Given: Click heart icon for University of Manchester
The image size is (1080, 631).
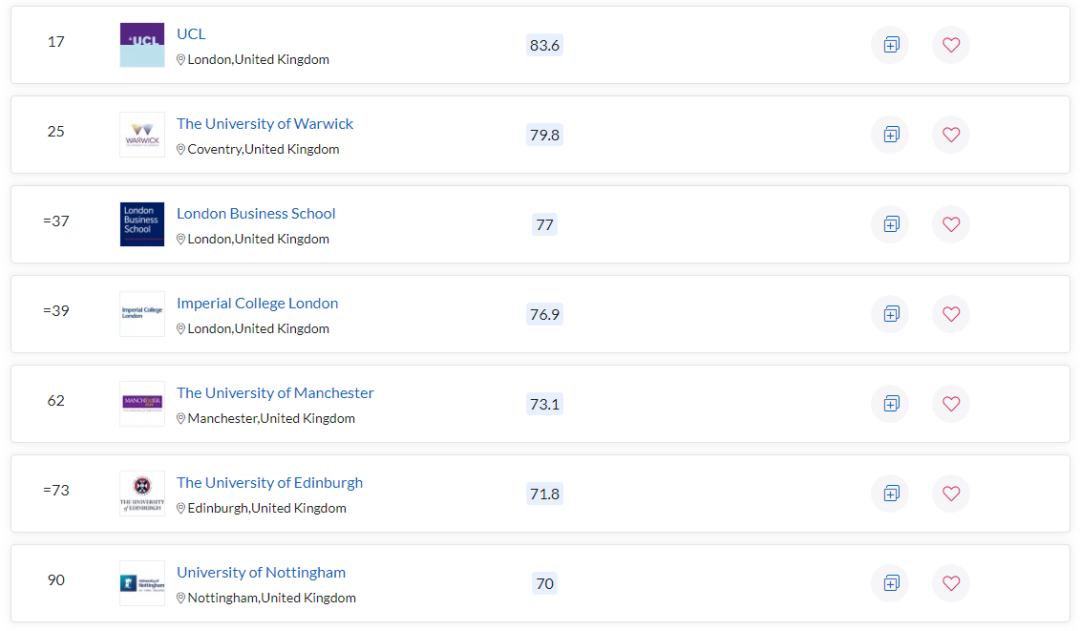Looking at the screenshot, I should 951,403.
